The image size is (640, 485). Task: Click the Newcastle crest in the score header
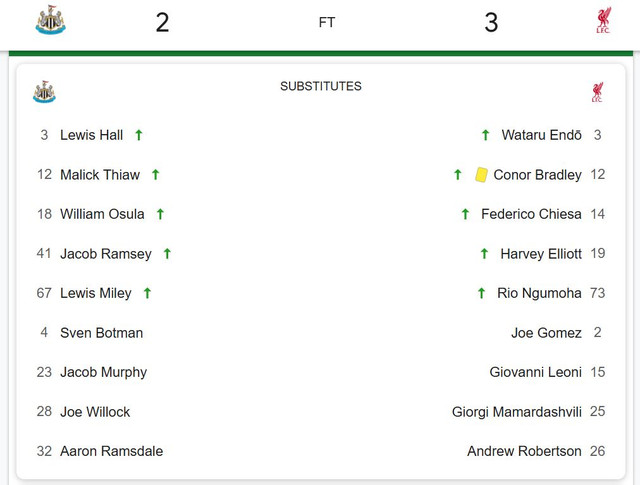[49, 21]
